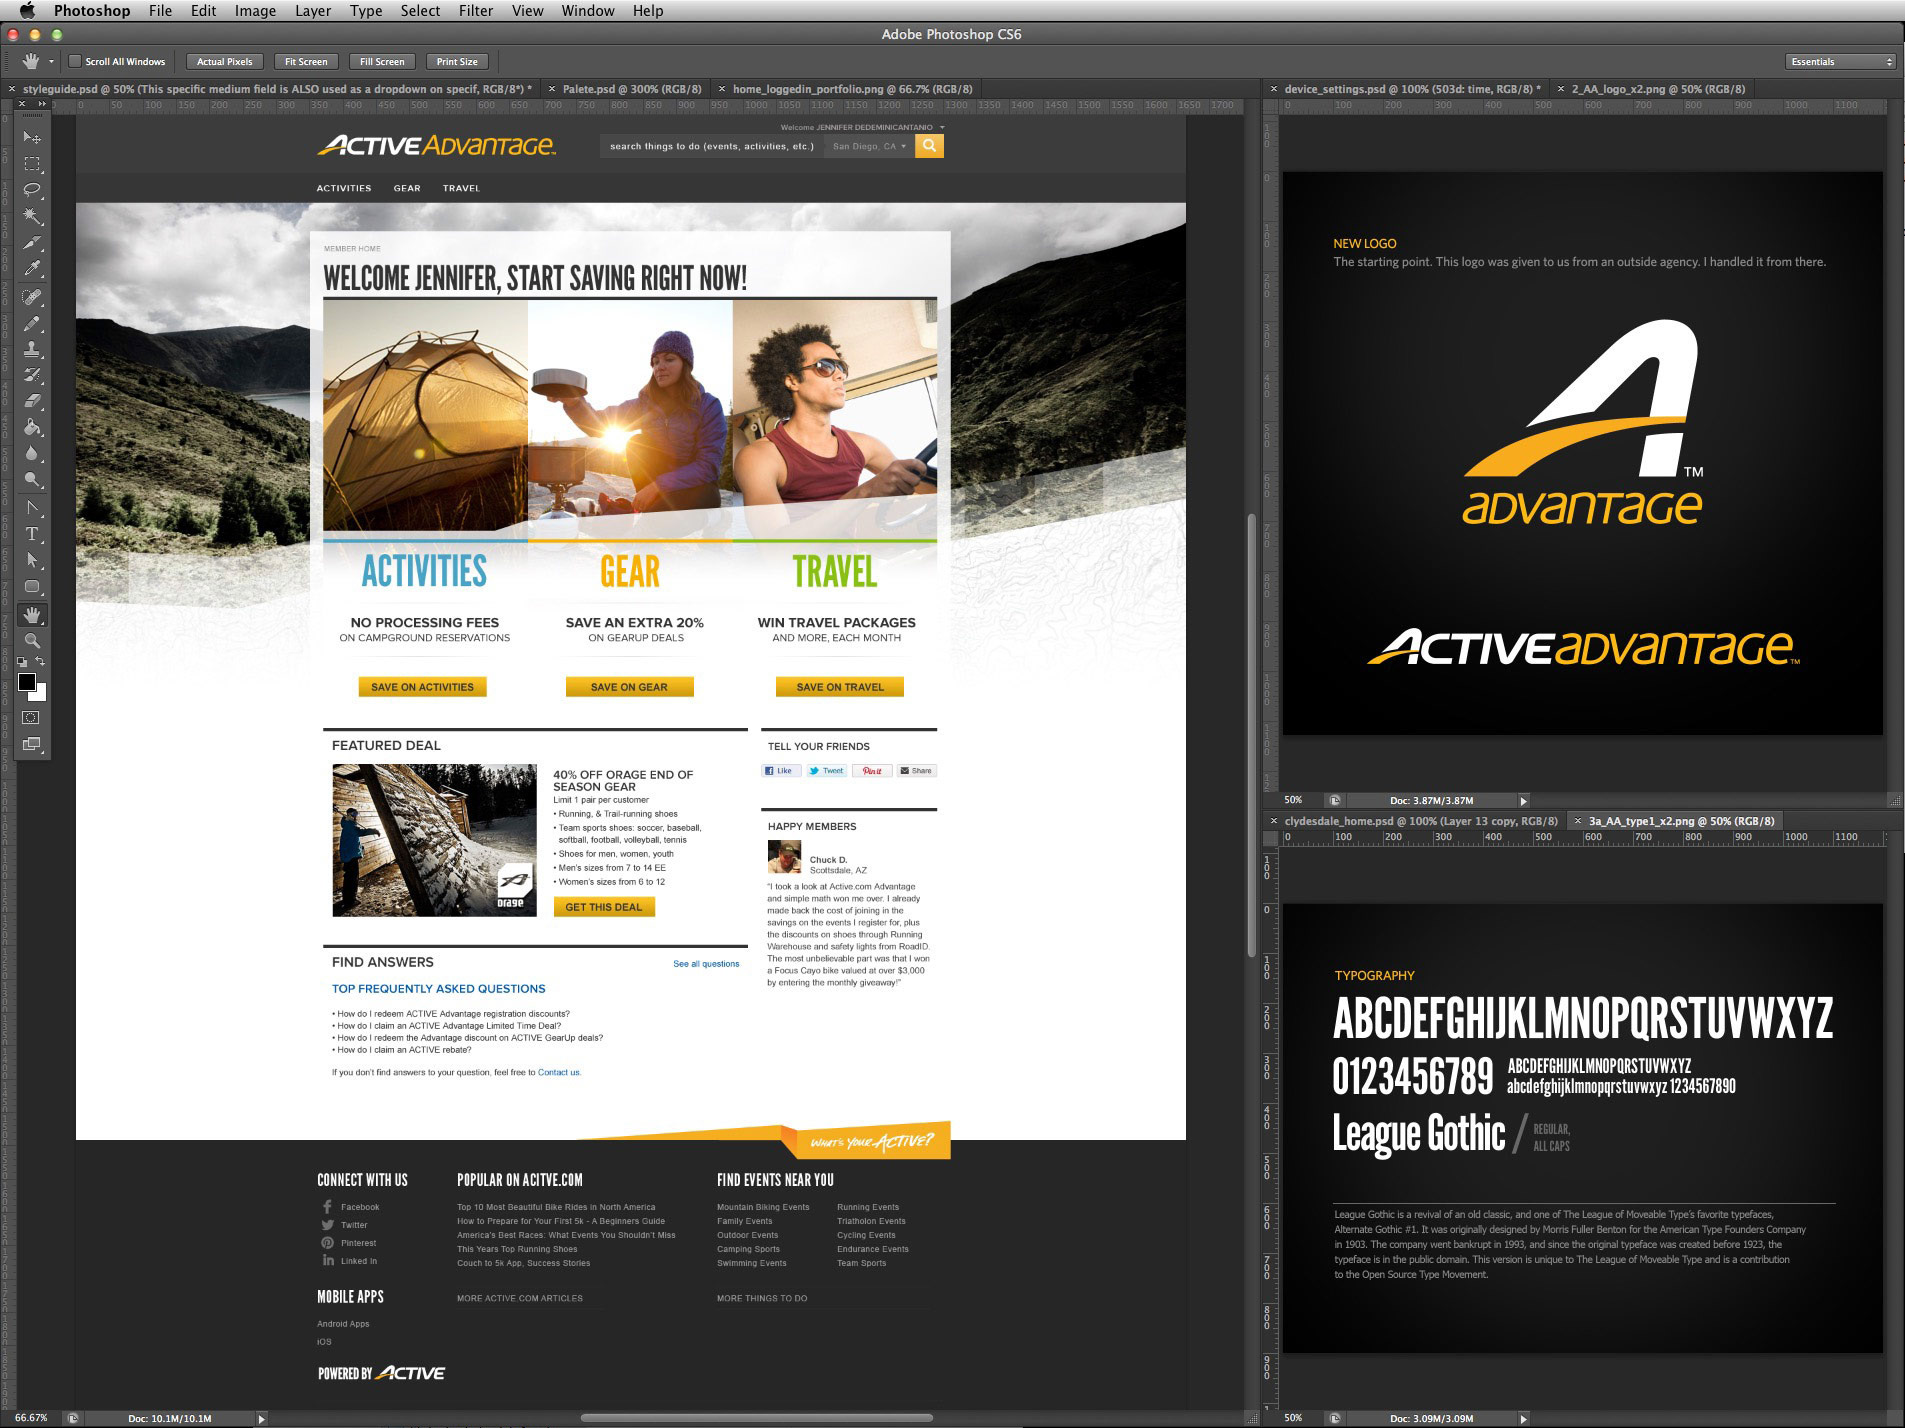Click 50% zoom field in 2_AA_logo window
The image size is (1905, 1428).
pos(1294,800)
